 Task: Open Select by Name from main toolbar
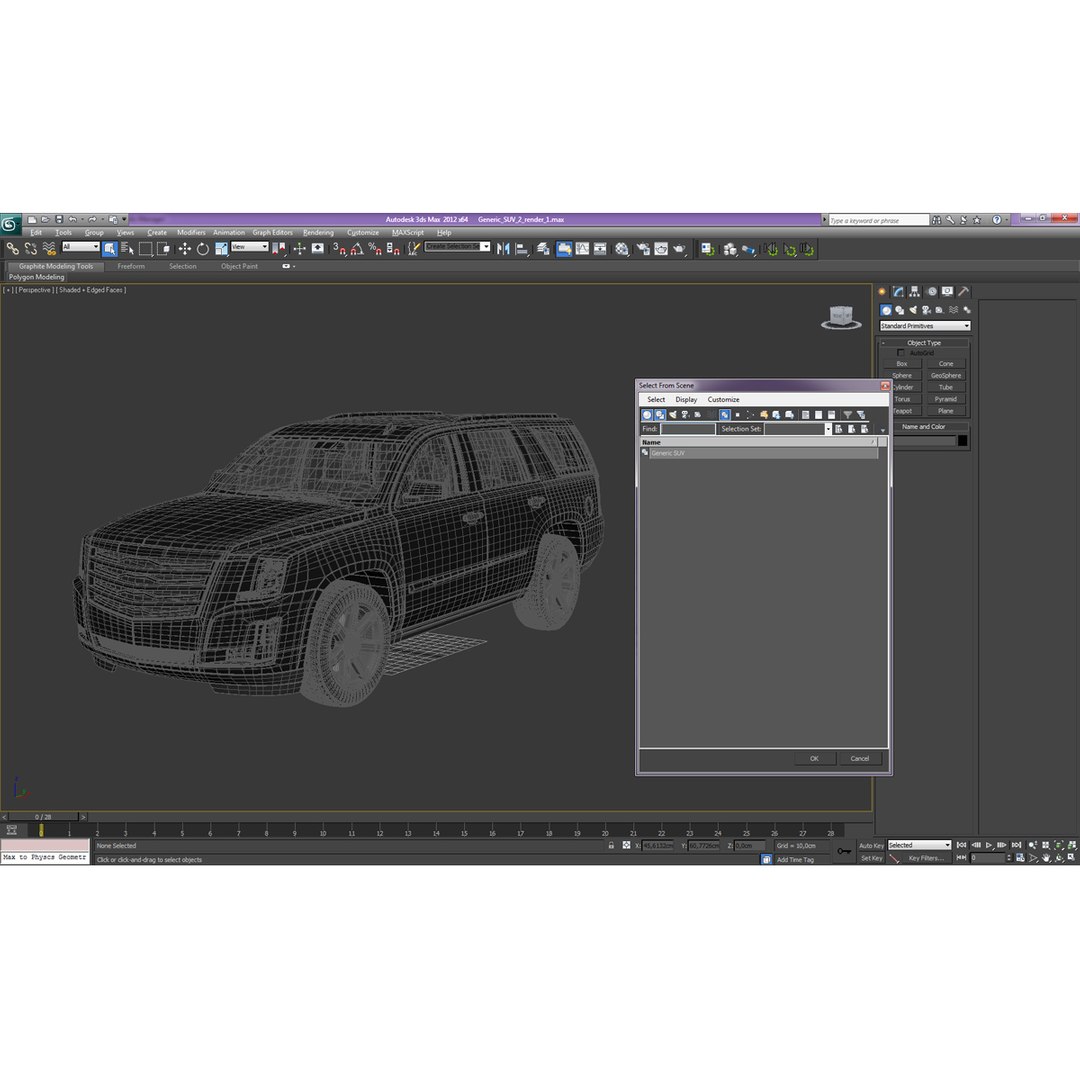pyautogui.click(x=127, y=249)
